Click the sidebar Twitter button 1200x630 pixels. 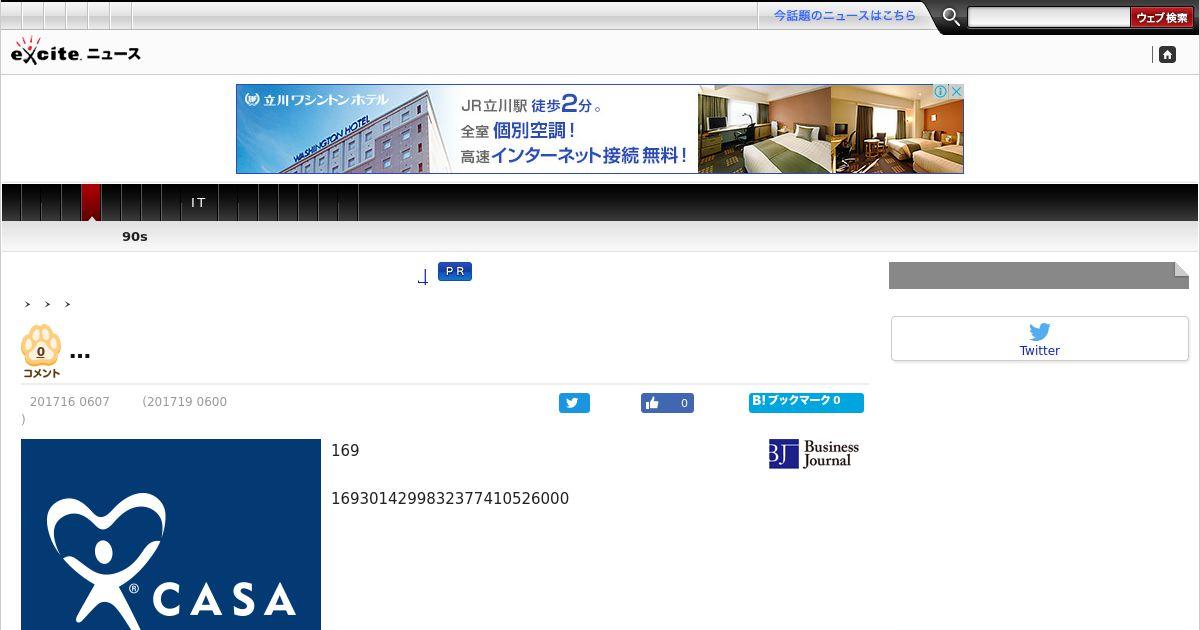1040,339
